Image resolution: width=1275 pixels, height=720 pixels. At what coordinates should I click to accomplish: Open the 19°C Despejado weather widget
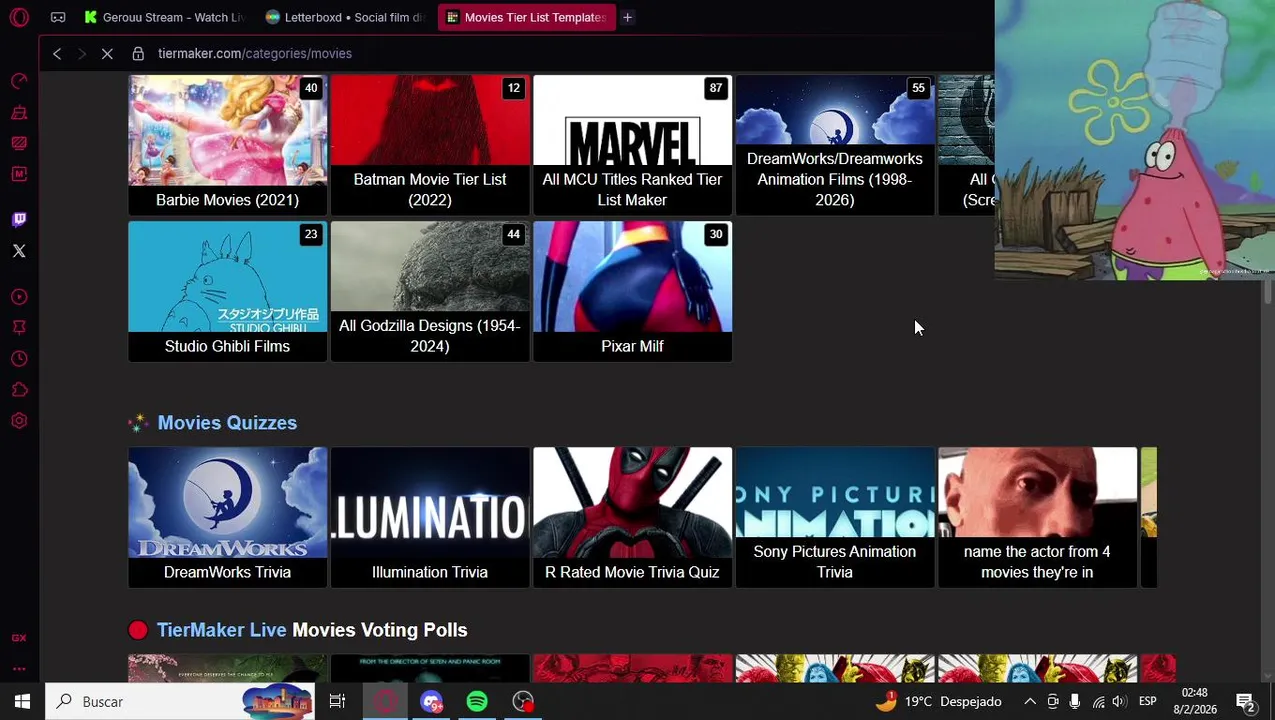pyautogui.click(x=938, y=702)
